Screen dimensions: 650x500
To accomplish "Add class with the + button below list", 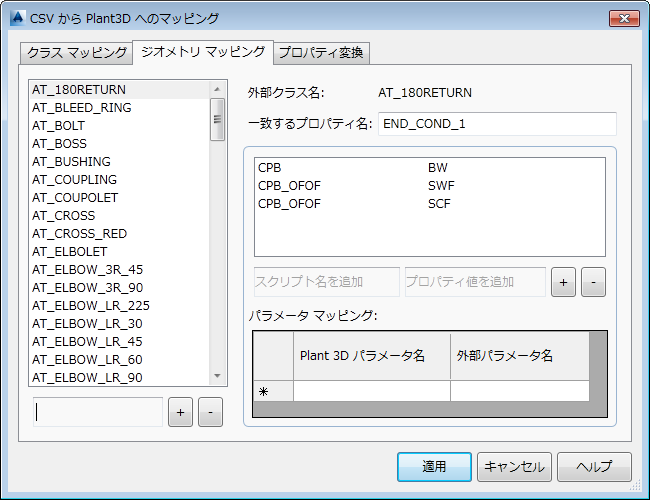I will click(180, 412).
